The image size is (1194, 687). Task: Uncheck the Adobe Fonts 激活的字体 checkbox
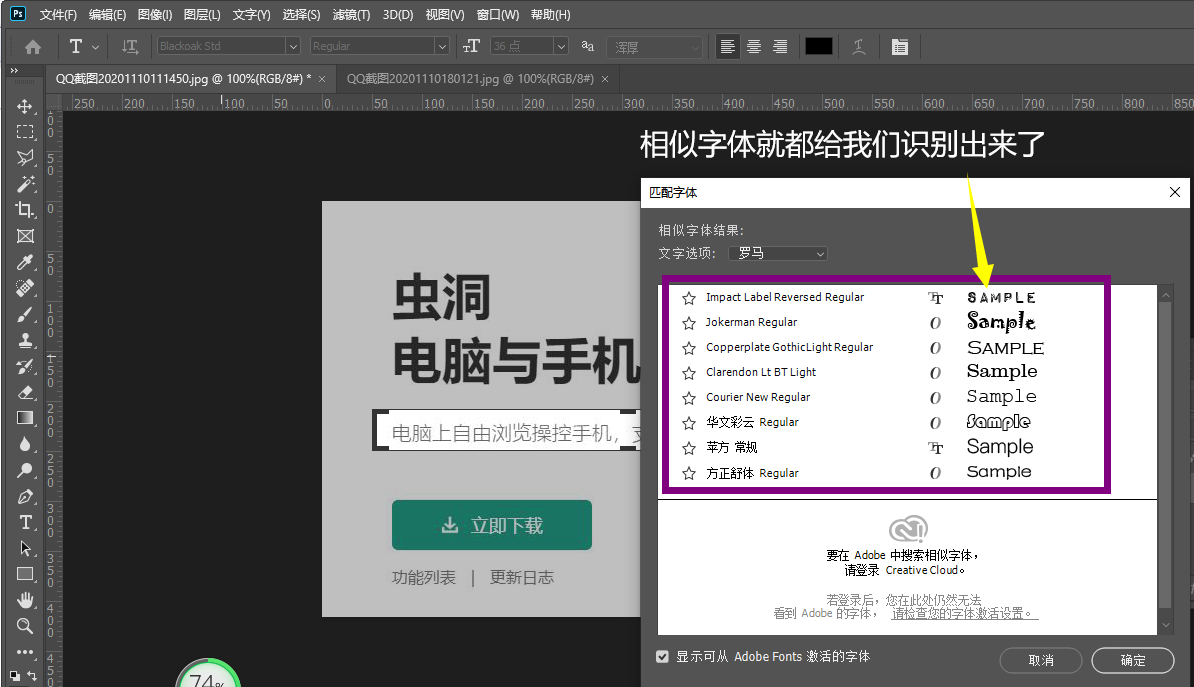[662, 657]
